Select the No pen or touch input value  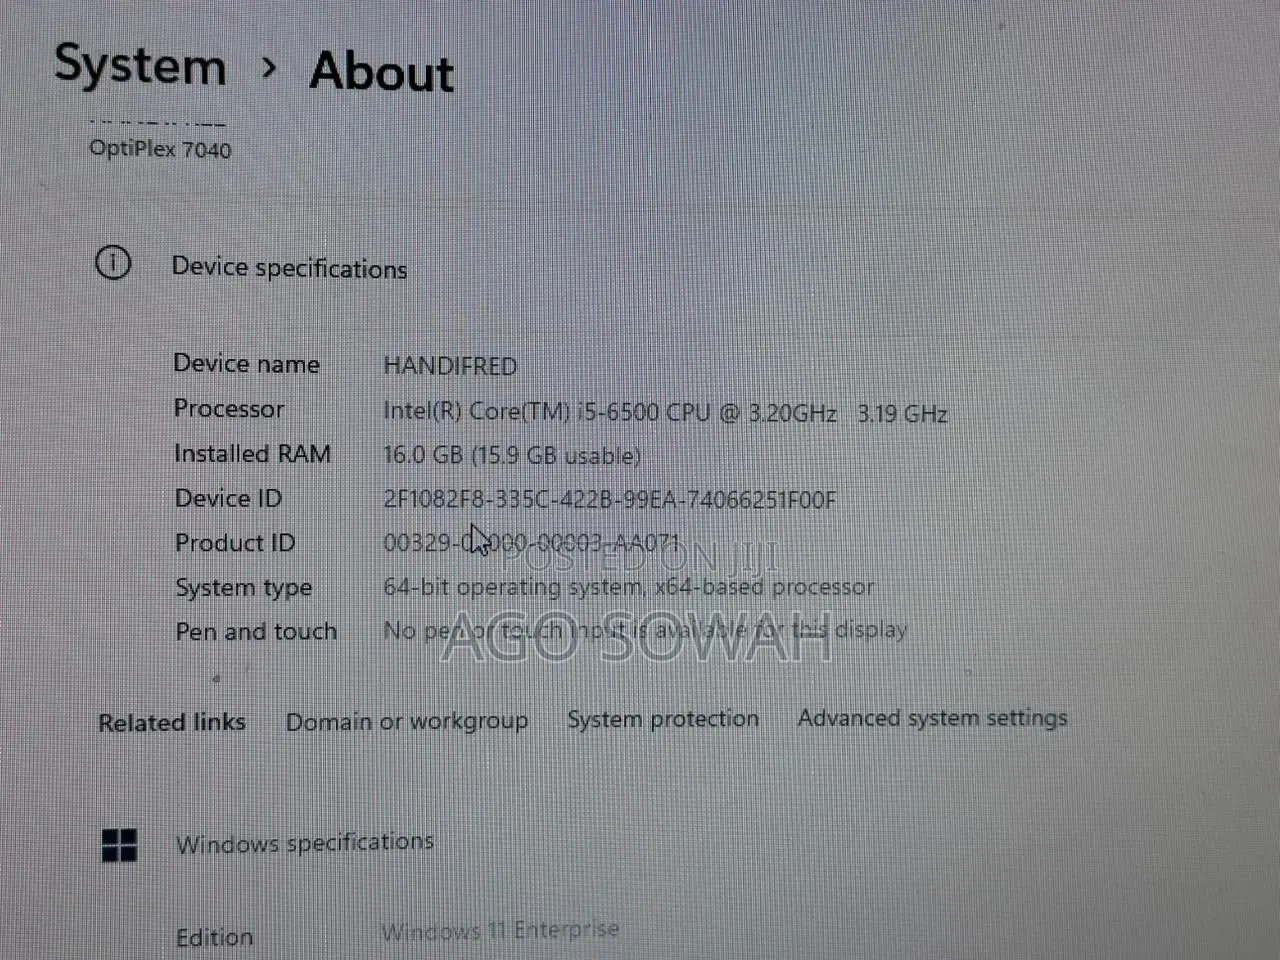pyautogui.click(x=645, y=630)
